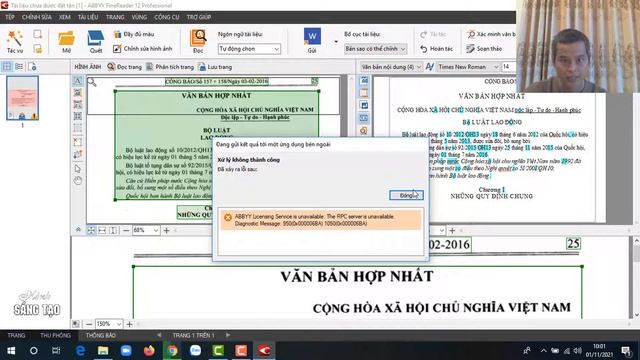Click the Quét scanner icon
This screenshot has width=640, height=360.
click(x=96, y=41)
